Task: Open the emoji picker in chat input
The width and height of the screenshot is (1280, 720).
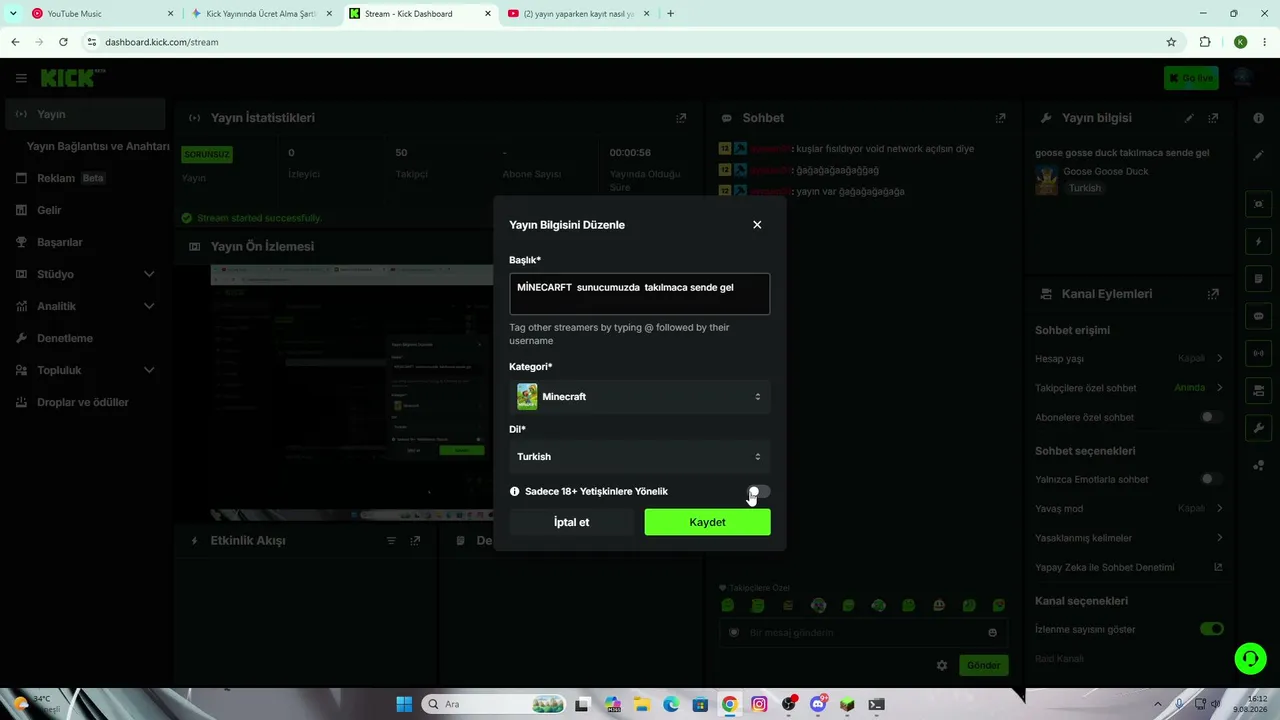Action: [992, 633]
